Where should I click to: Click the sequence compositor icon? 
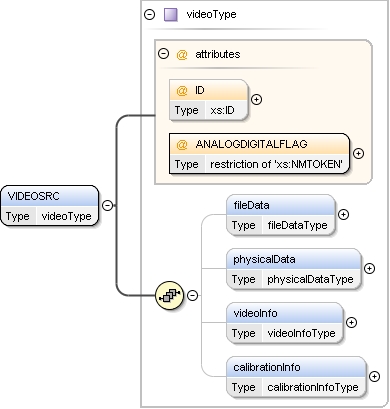(170, 295)
